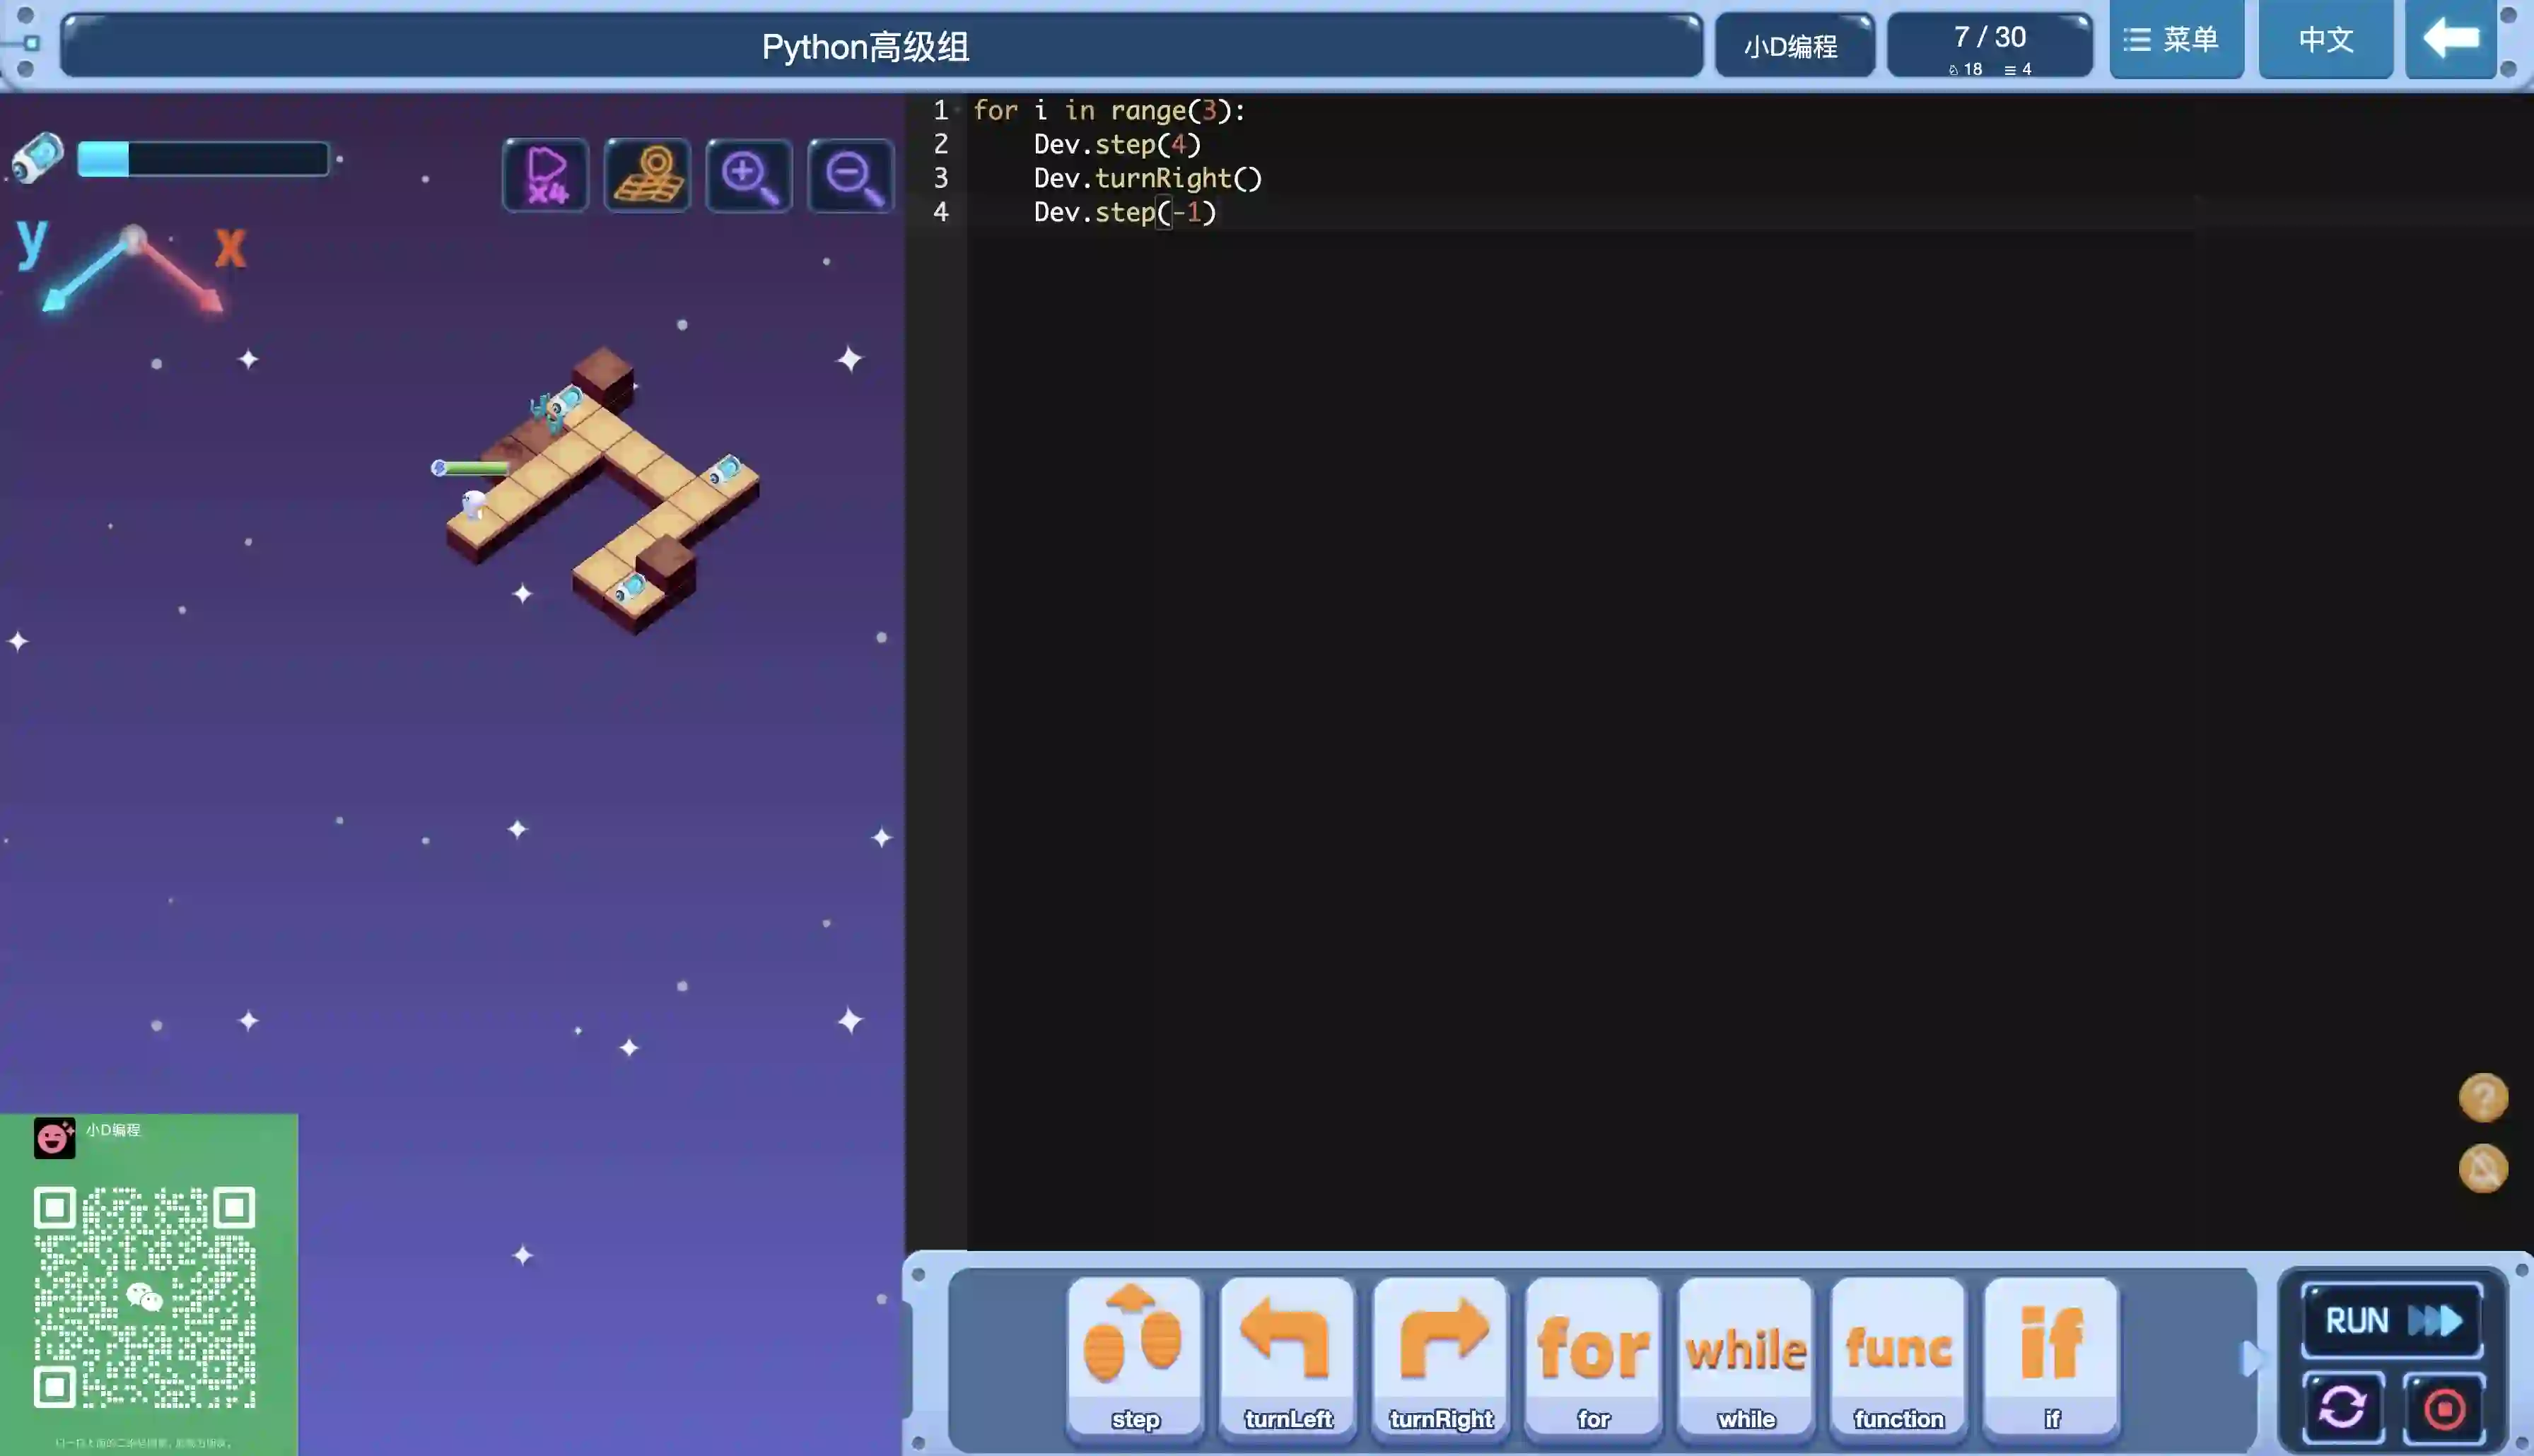Toggle the x4 speed playback icon
The width and height of the screenshot is (2534, 1456).
[x=545, y=175]
